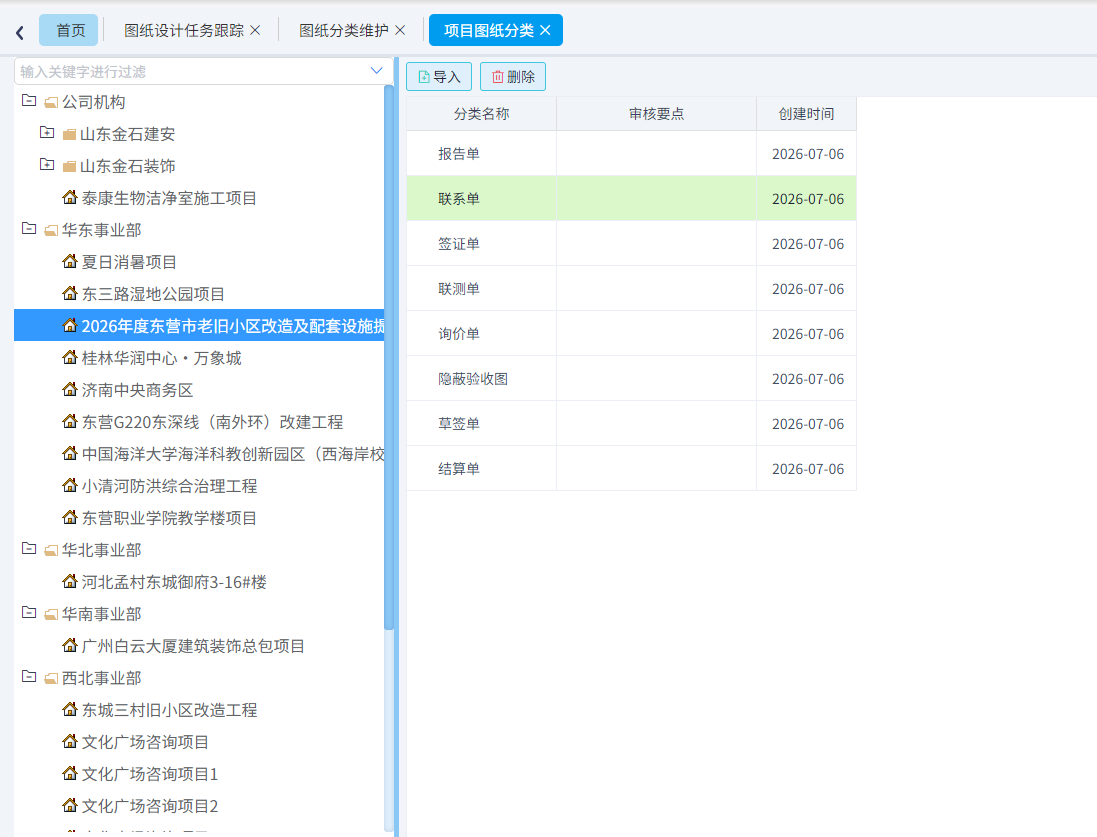Screen dimensions: 1097x837
Task: Click house icon of 广州白云大厦 project
Action: coord(70,645)
